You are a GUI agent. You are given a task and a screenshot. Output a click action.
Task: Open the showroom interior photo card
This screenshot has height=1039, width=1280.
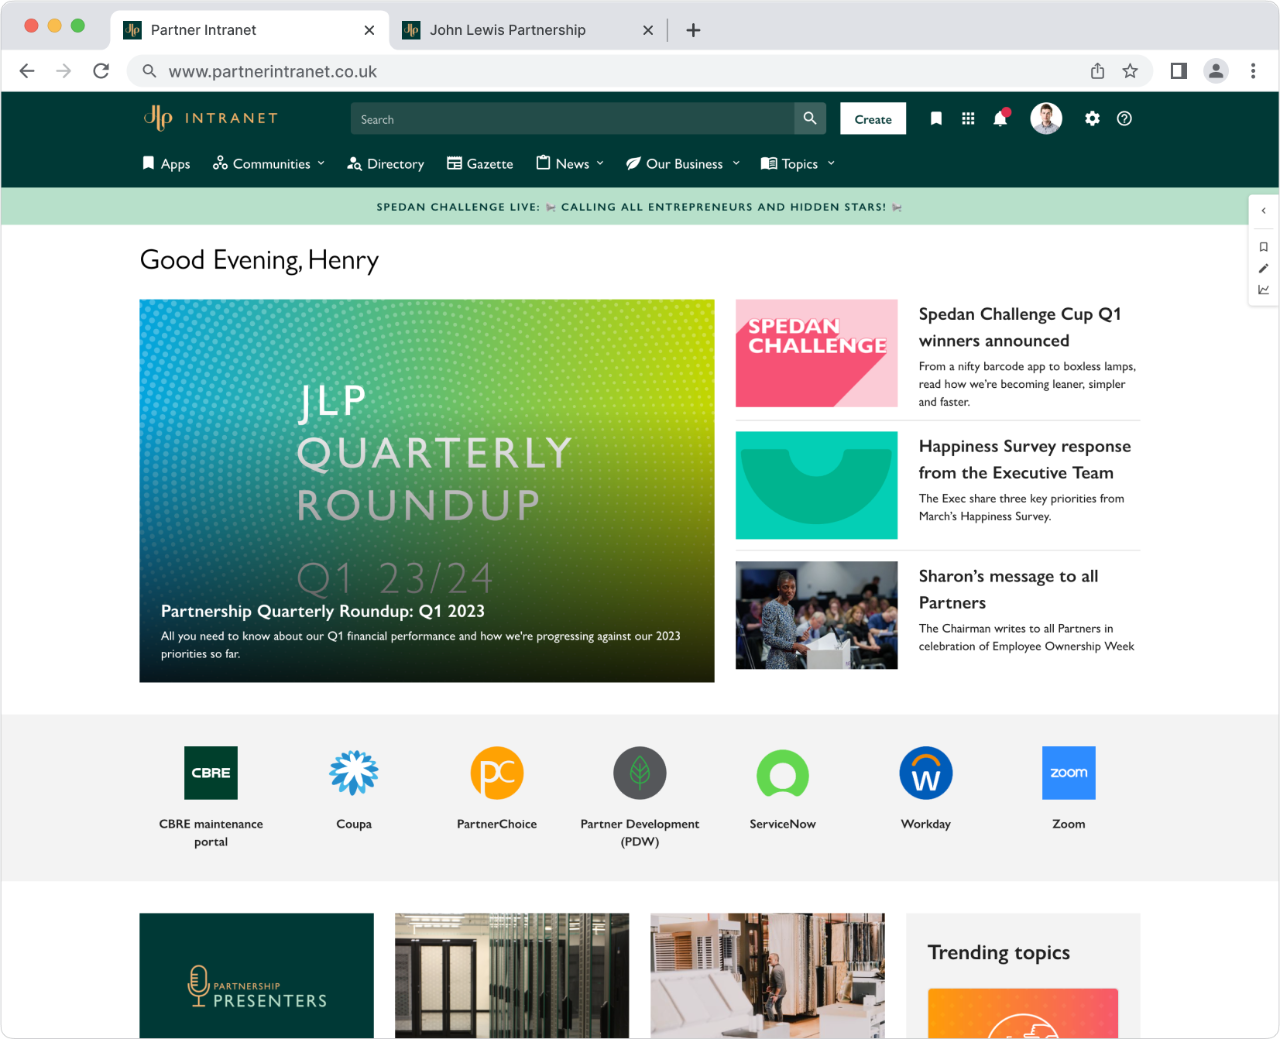(x=768, y=975)
